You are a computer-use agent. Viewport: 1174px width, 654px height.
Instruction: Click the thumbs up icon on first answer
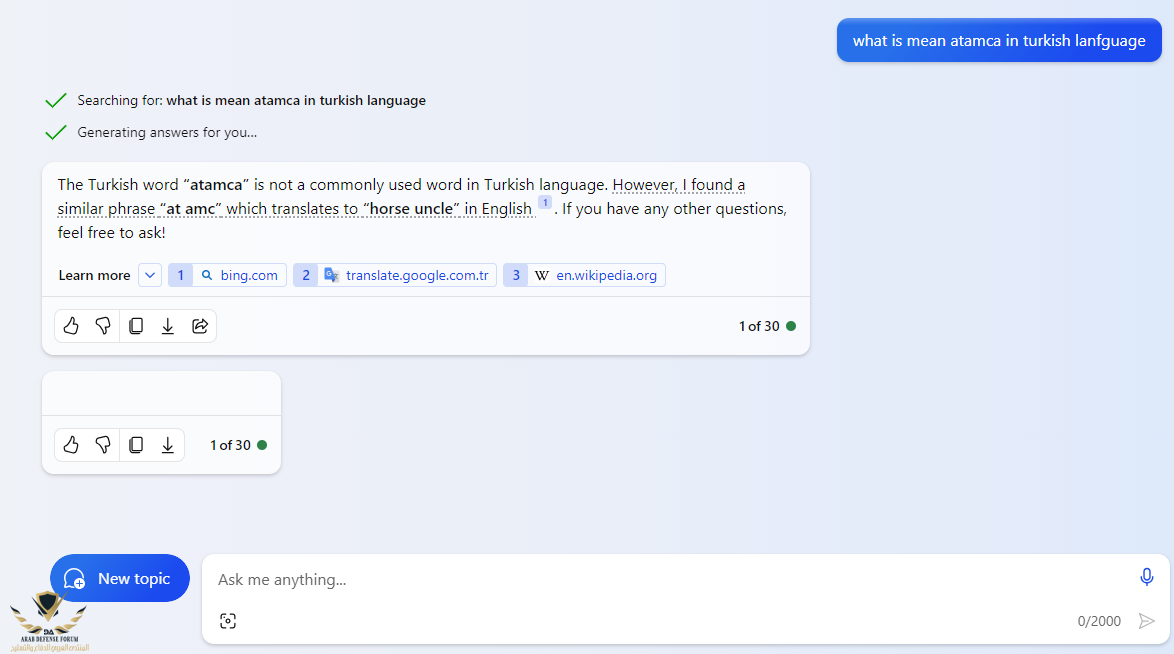[71, 326]
